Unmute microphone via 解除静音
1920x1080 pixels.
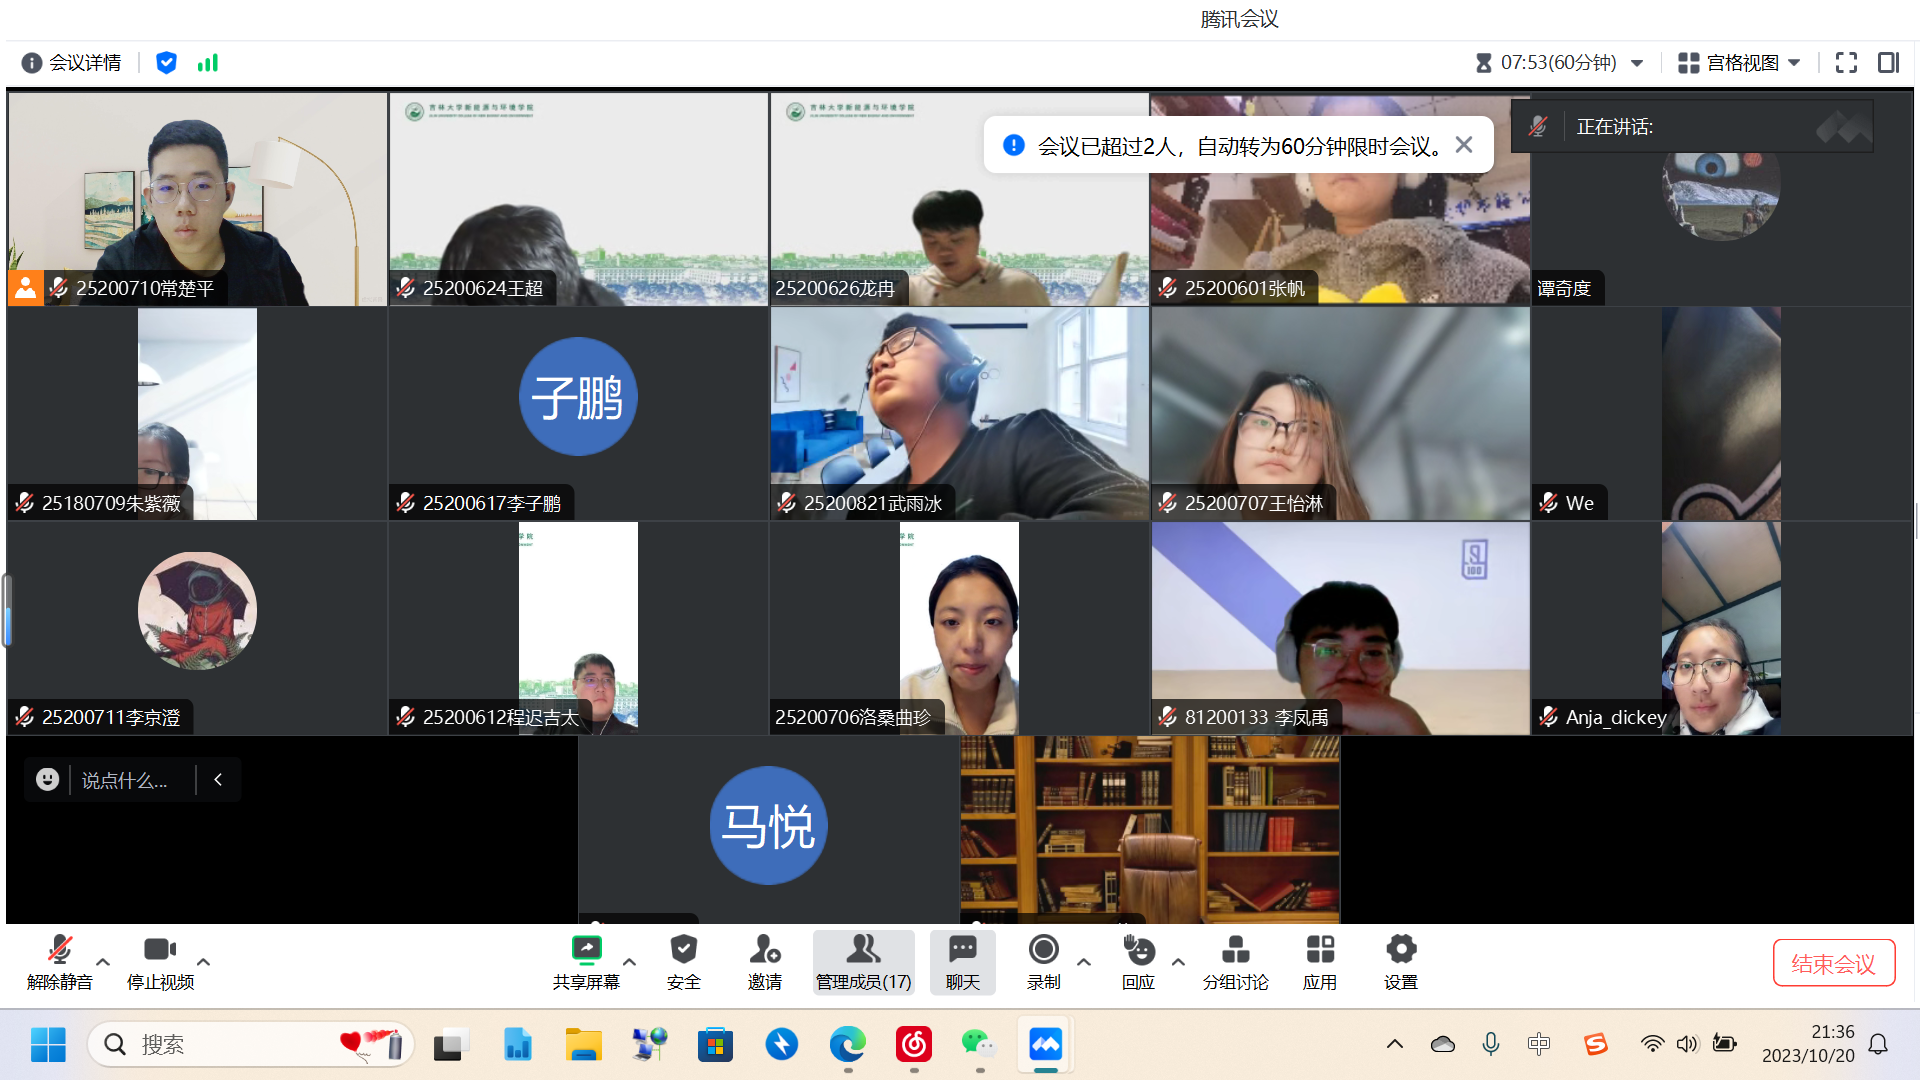point(60,950)
